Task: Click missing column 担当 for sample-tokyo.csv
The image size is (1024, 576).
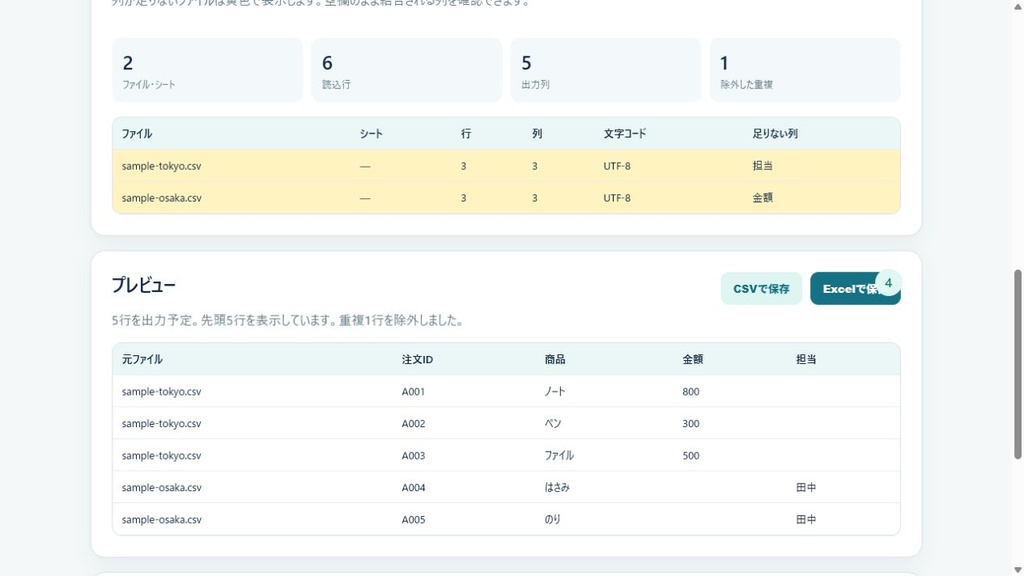Action: click(x=762, y=166)
